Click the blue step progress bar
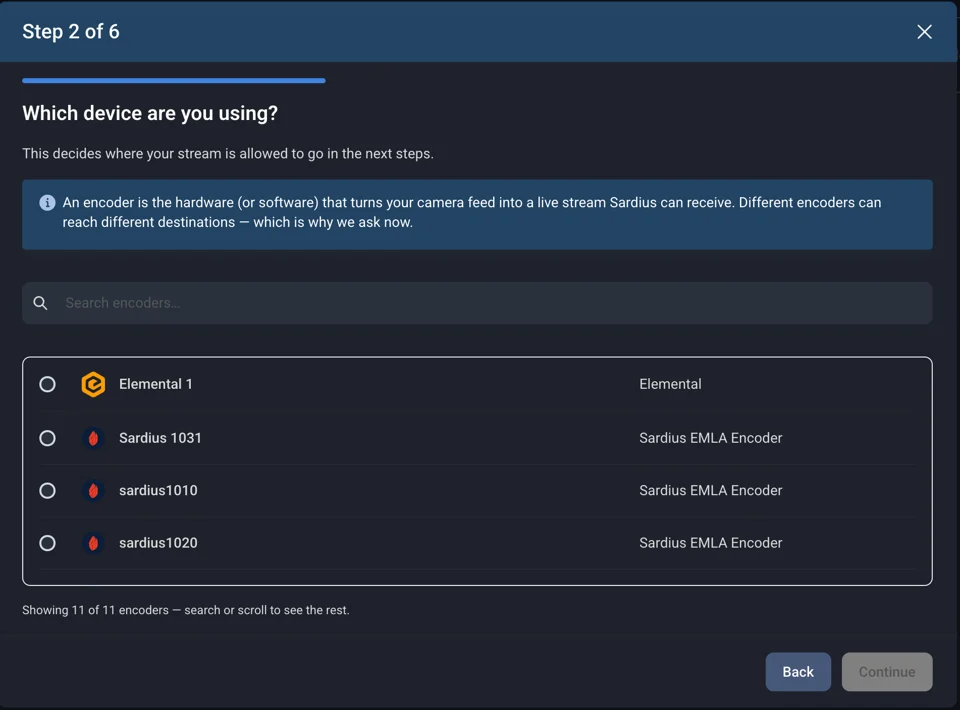Screen dimensions: 960x710 [174, 80]
